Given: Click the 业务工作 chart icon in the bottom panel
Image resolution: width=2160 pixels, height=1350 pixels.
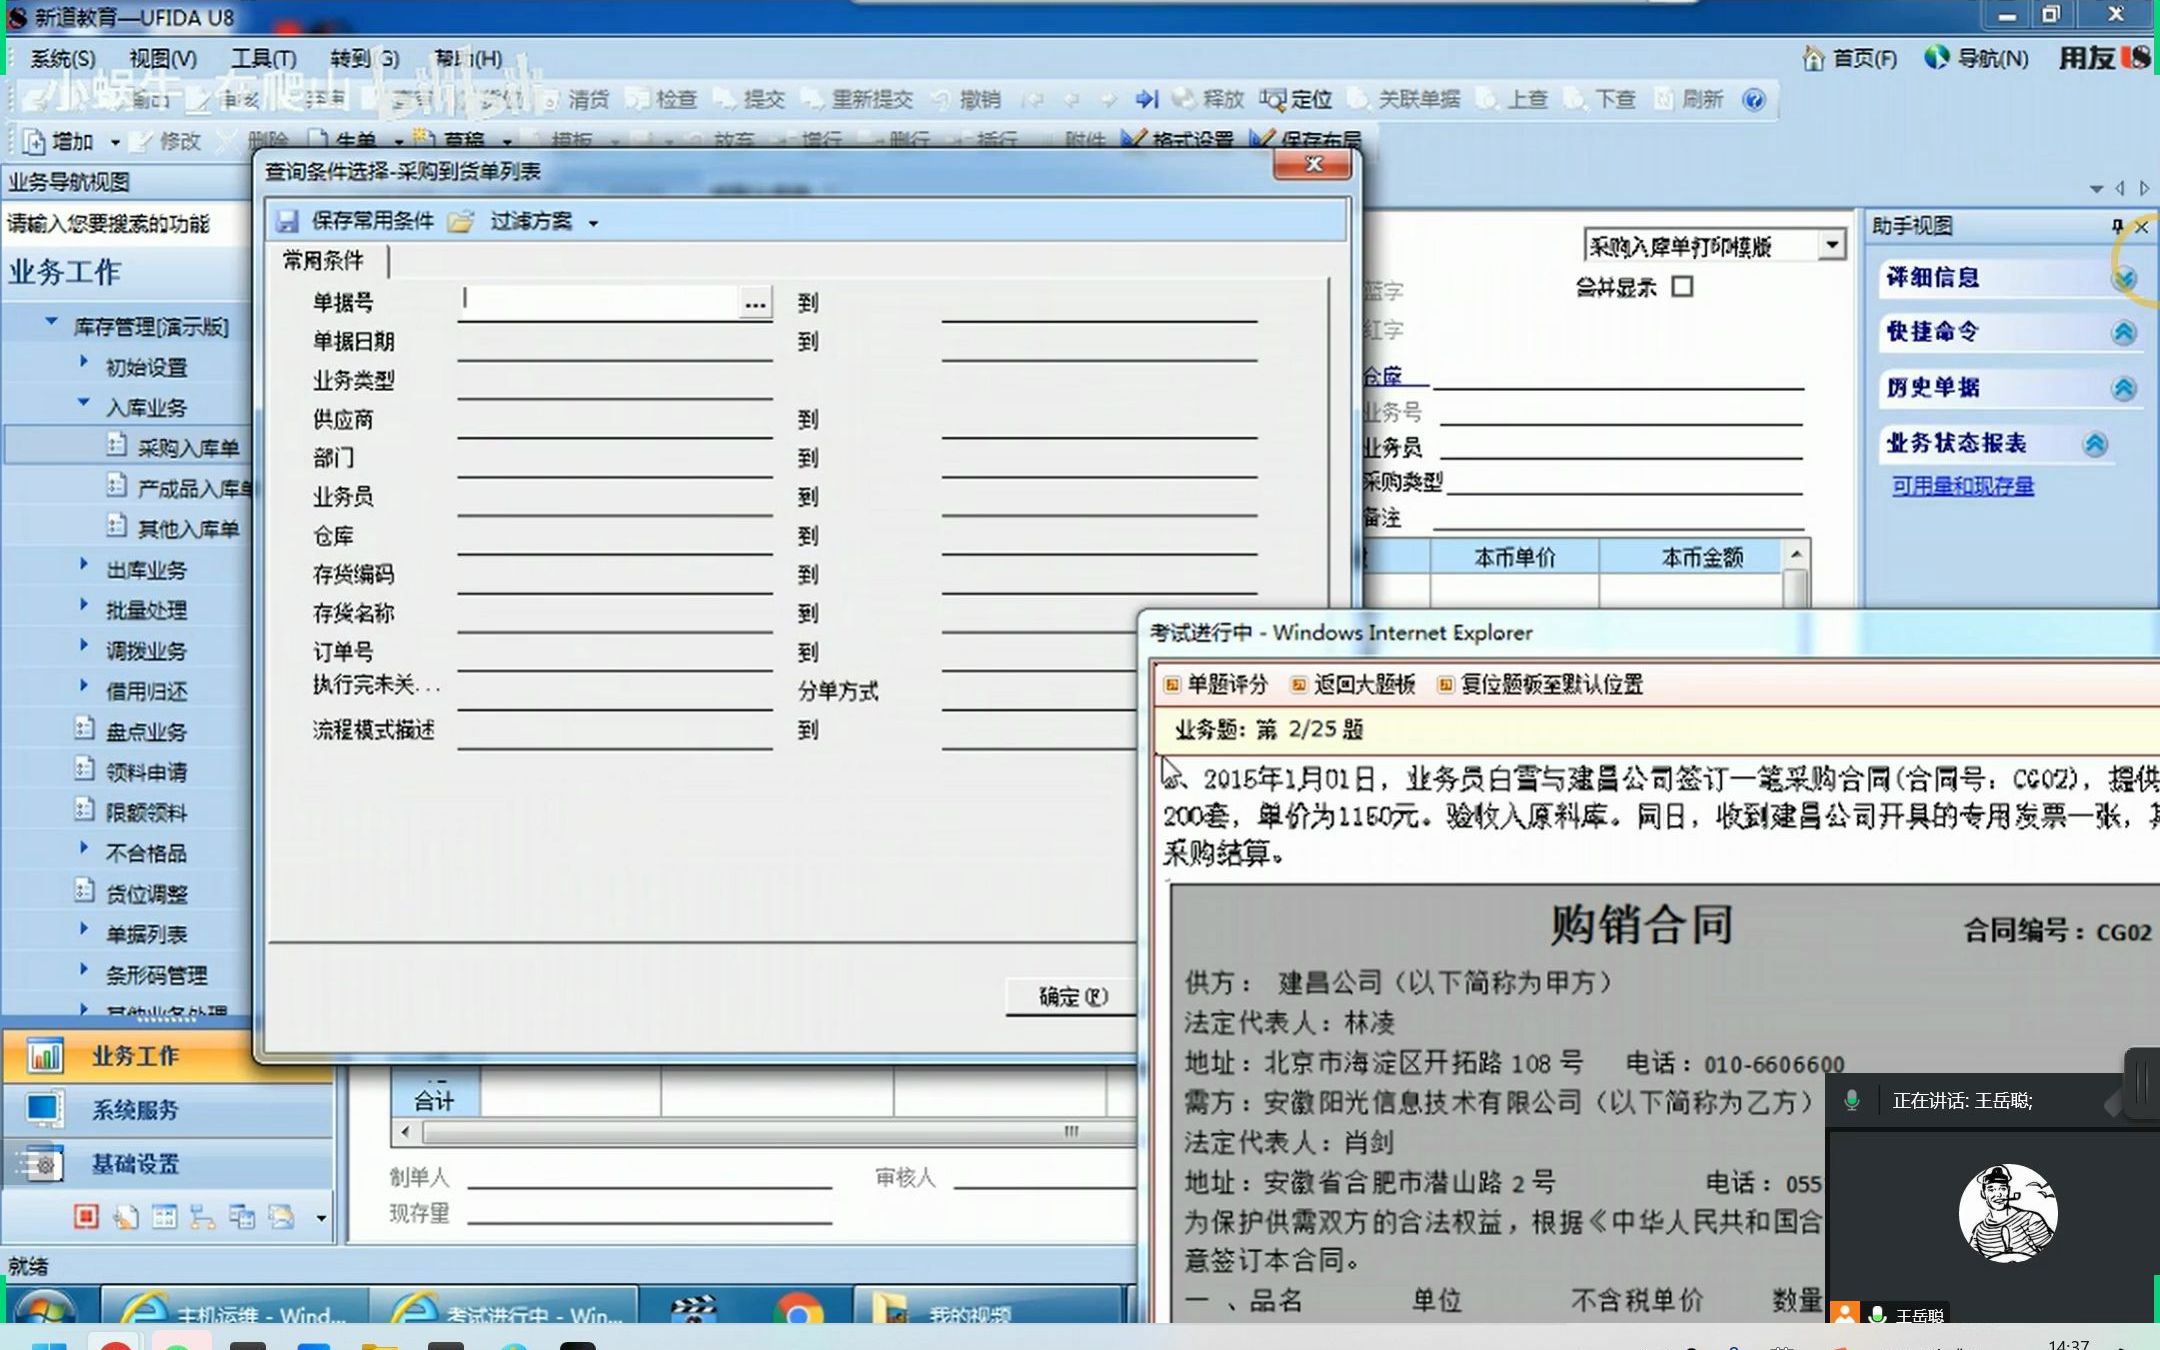Looking at the screenshot, I should 46,1056.
